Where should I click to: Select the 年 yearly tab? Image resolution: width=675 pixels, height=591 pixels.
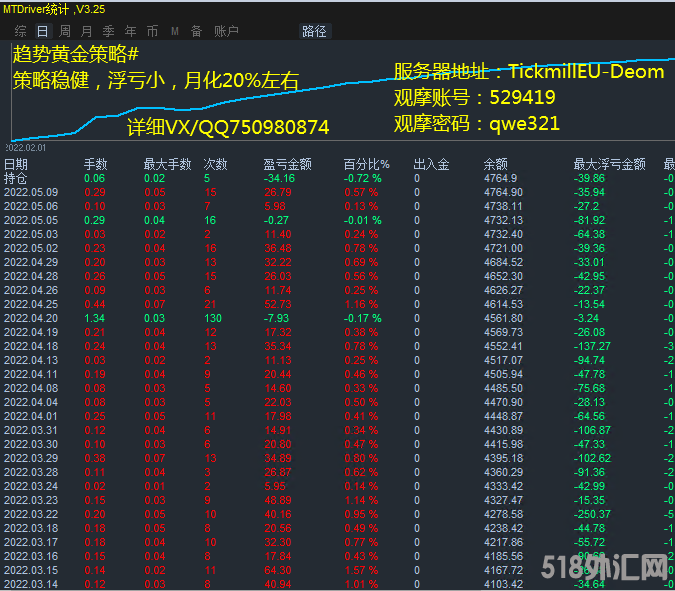[130, 31]
